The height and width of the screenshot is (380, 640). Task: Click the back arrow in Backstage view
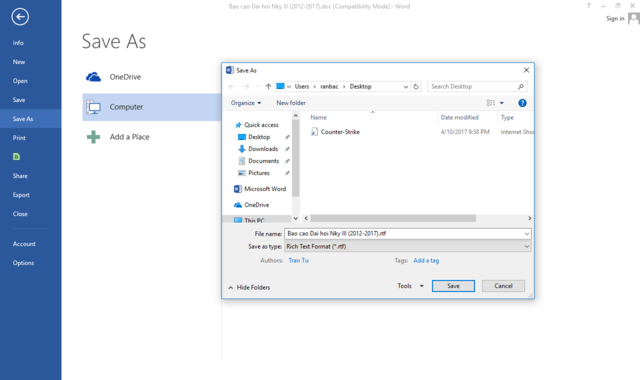click(20, 17)
